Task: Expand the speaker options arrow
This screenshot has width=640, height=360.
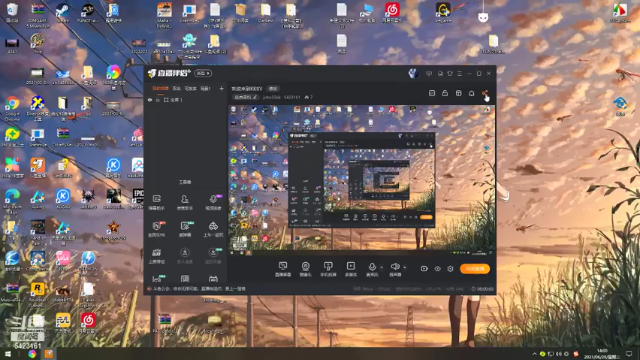Action: coord(404,268)
